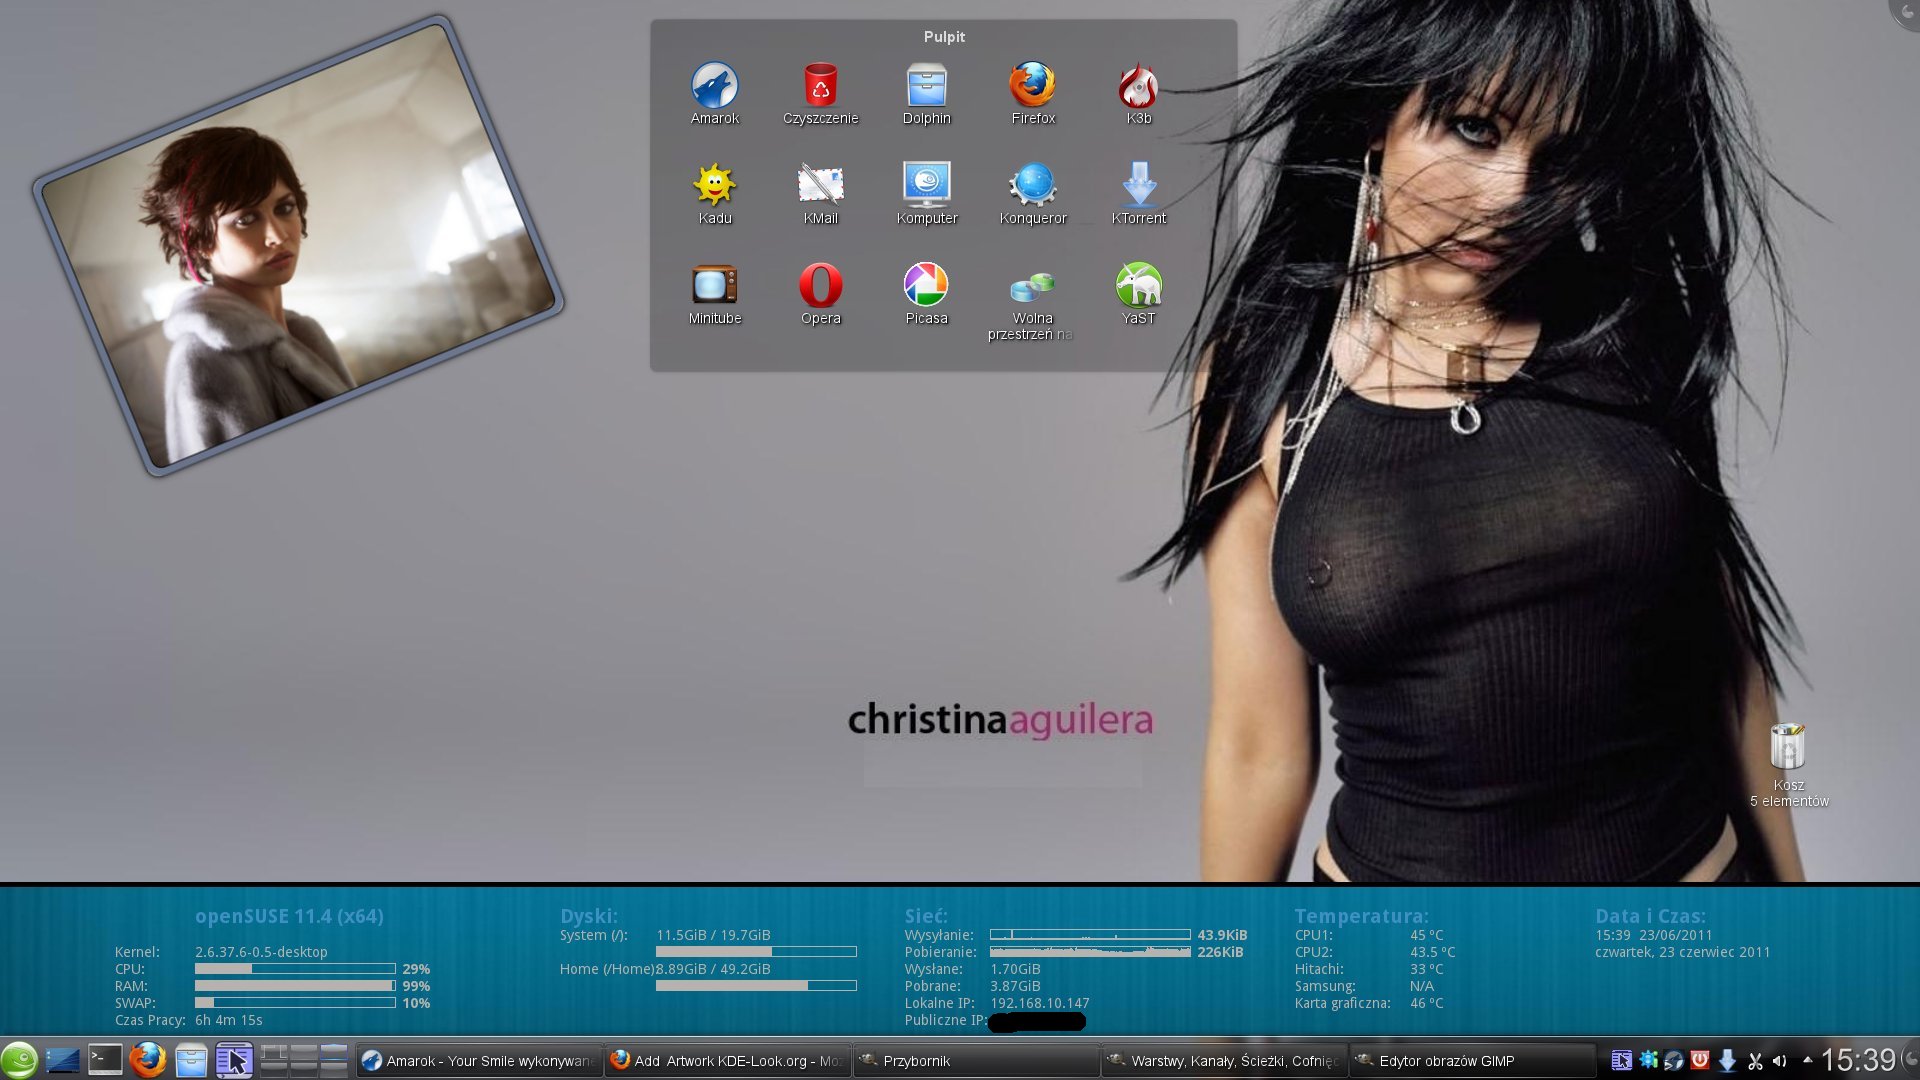
Task: Click the Amarok wolf tray icon
Action: 1674,1061
